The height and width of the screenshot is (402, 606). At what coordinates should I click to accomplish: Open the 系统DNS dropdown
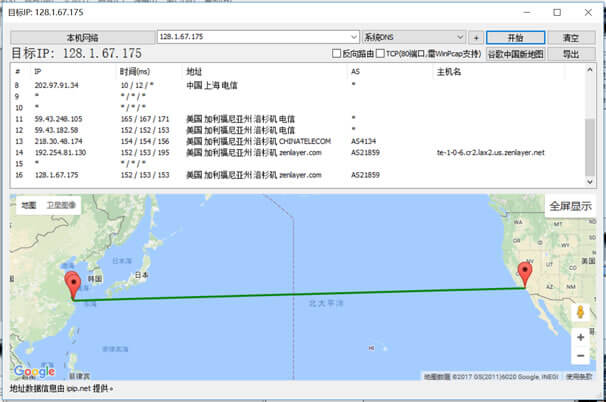[x=459, y=37]
